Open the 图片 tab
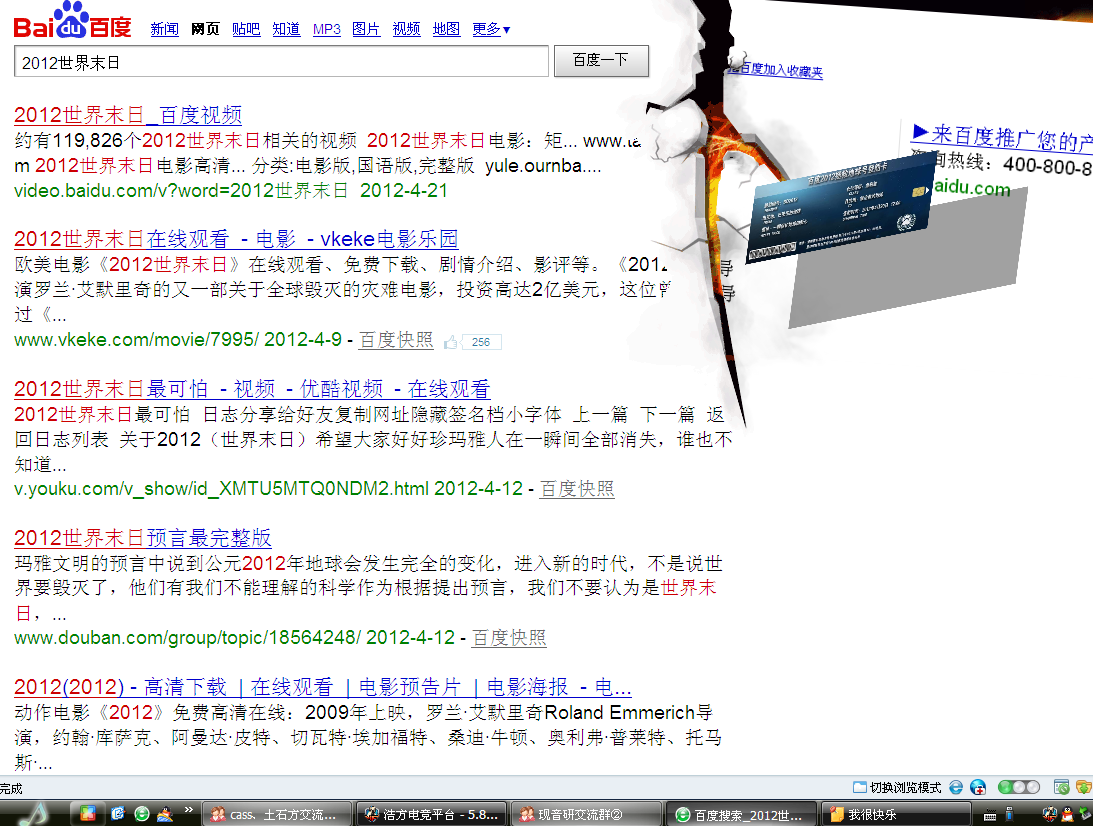The height and width of the screenshot is (826, 1093). (366, 29)
